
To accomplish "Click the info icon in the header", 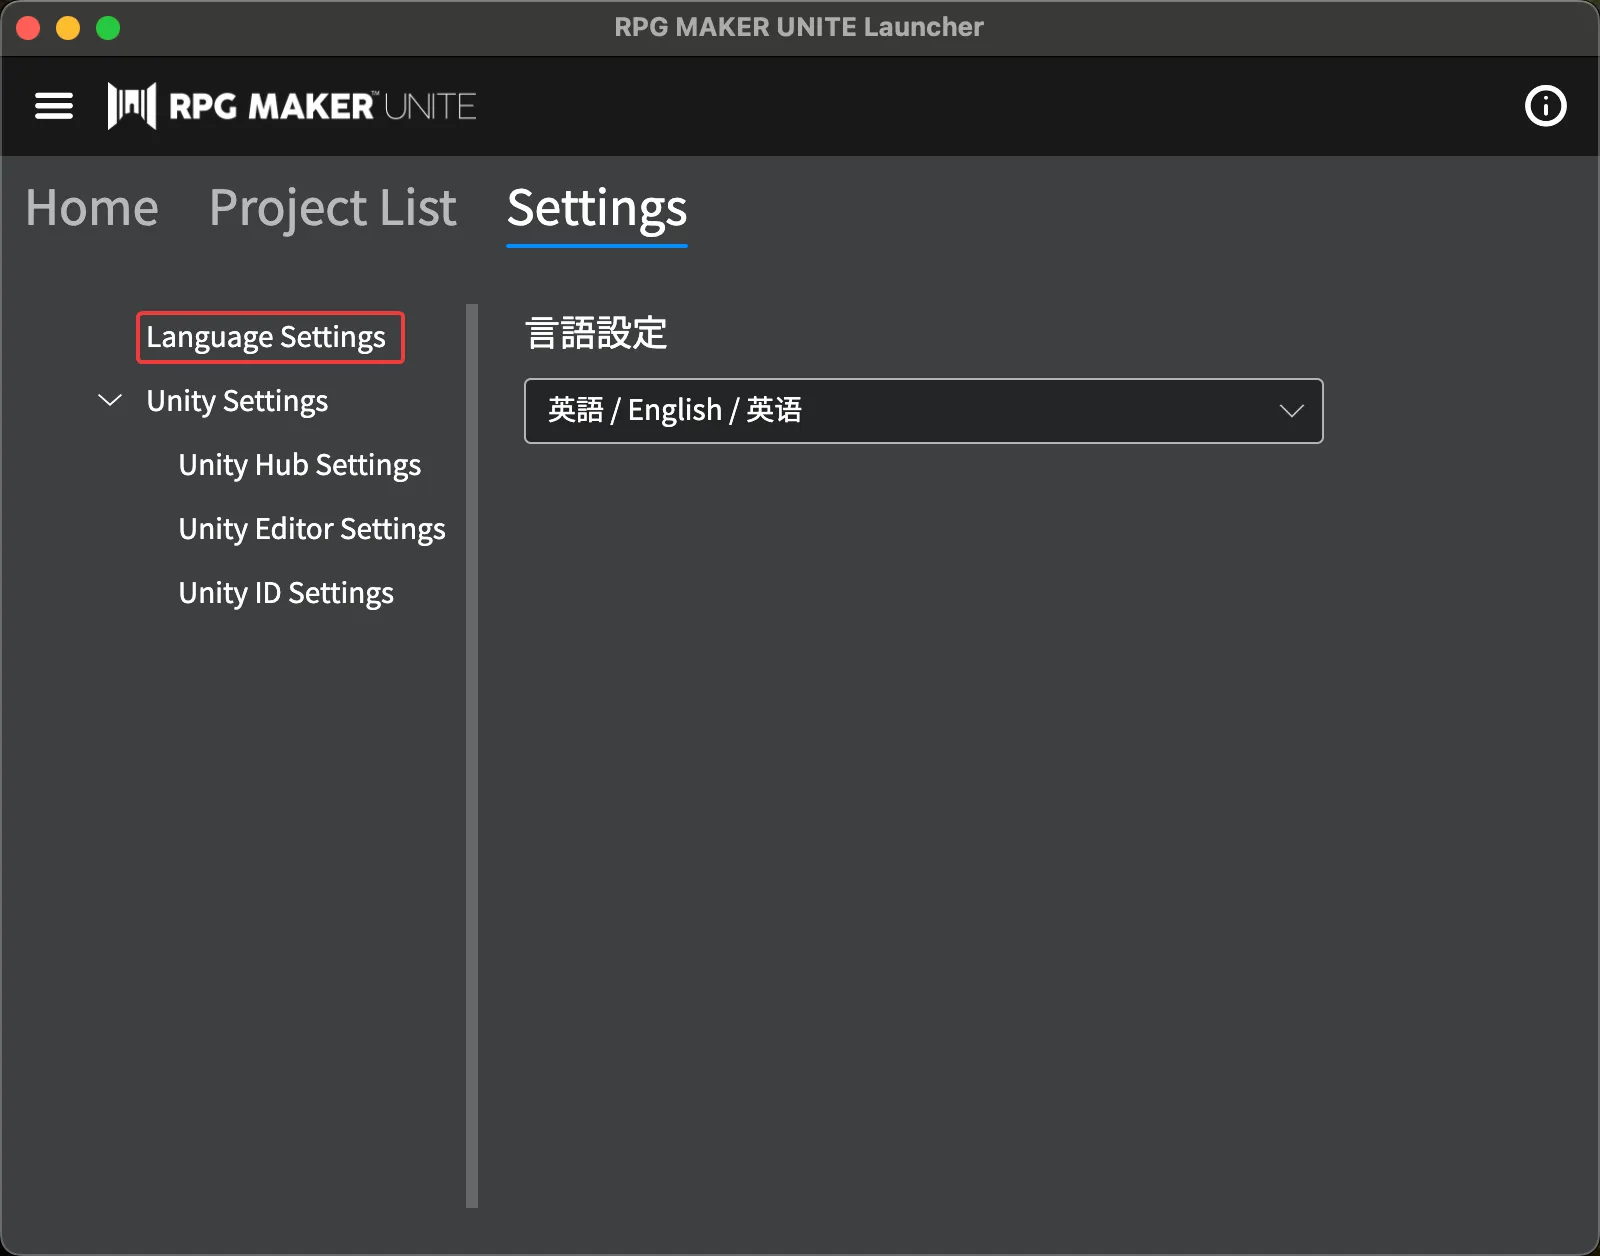I will coord(1545,106).
